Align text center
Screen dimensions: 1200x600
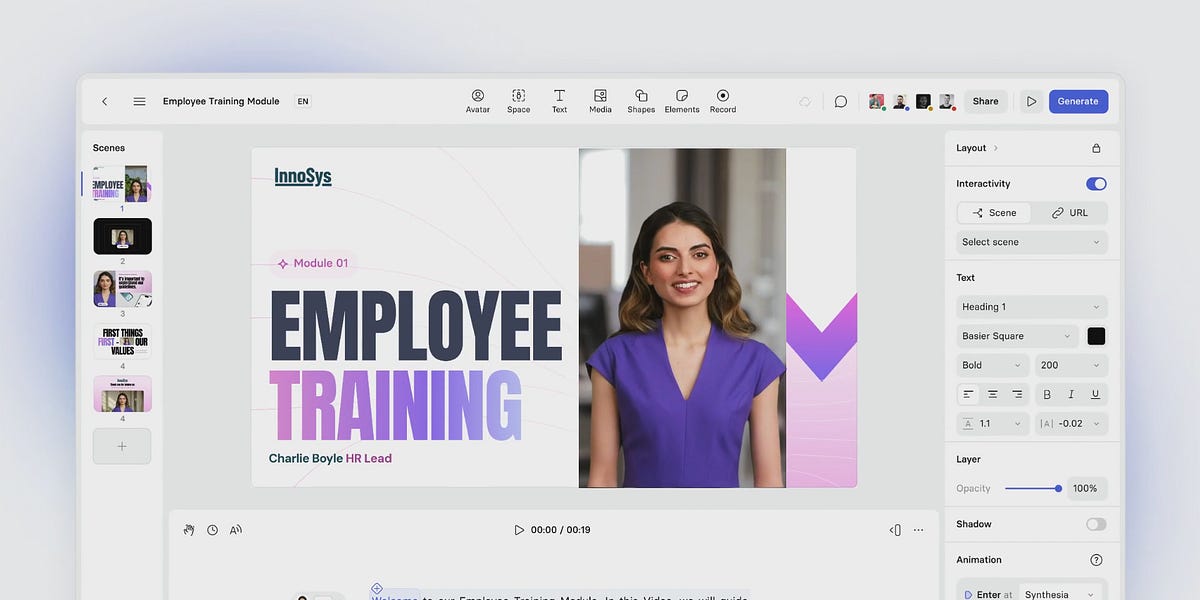pyautogui.click(x=992, y=394)
